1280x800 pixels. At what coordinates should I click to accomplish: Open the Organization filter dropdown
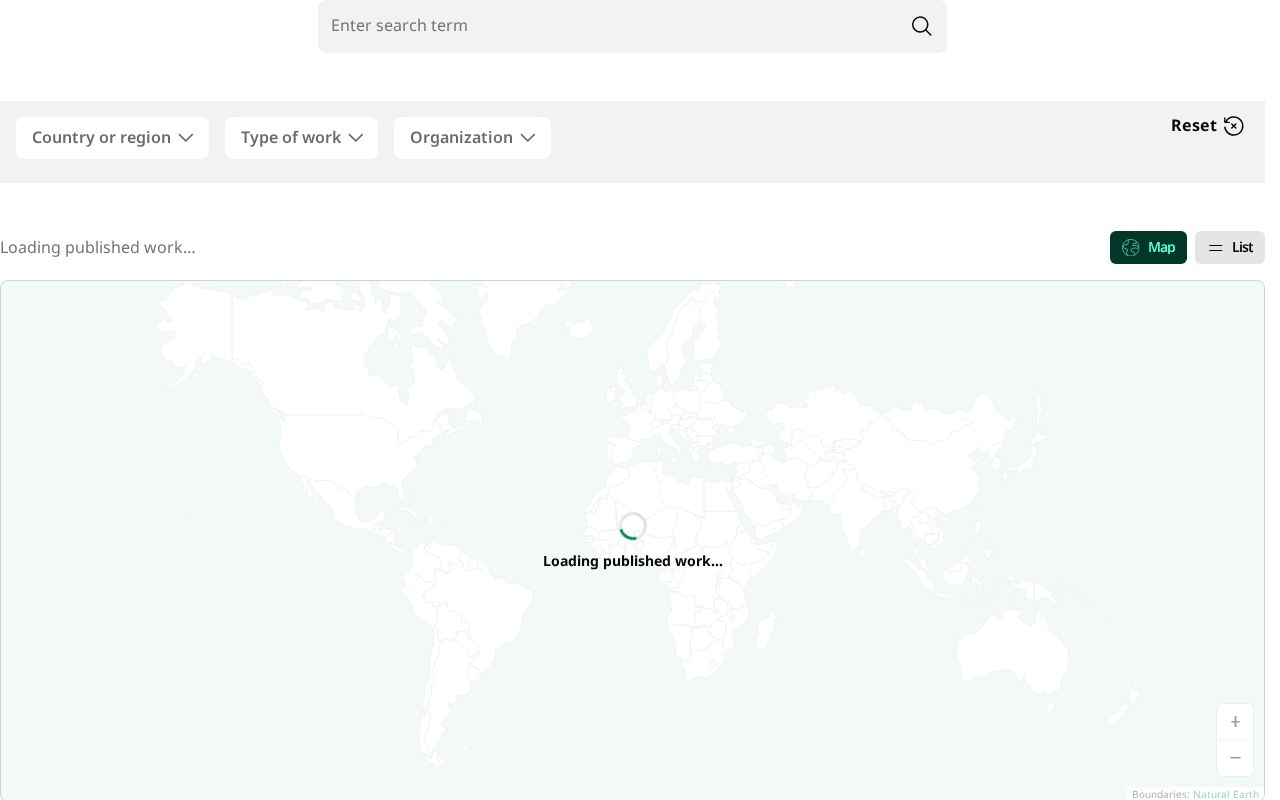click(x=472, y=138)
